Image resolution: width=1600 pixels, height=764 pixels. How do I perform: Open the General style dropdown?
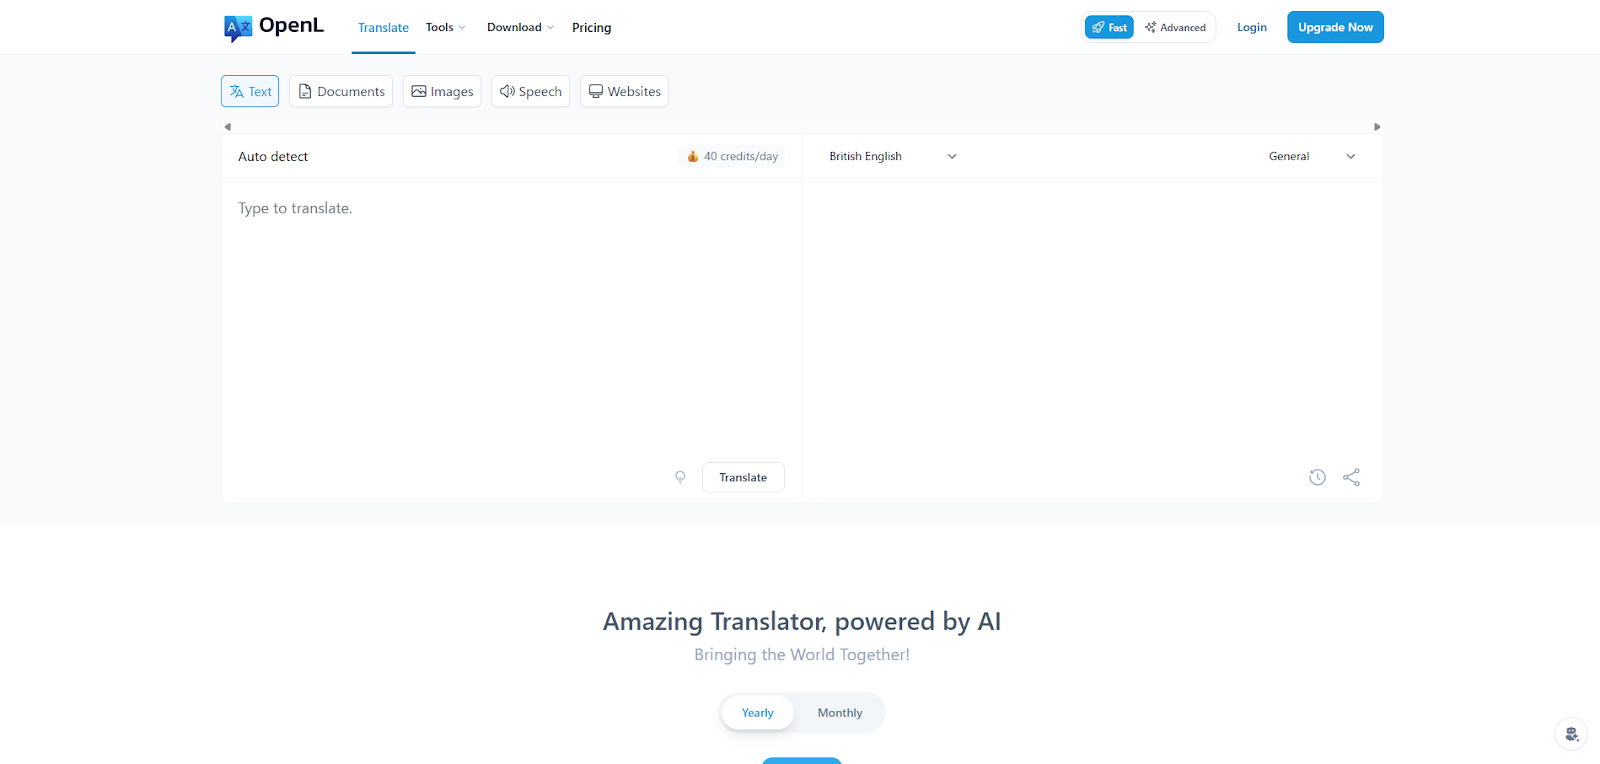(1311, 156)
